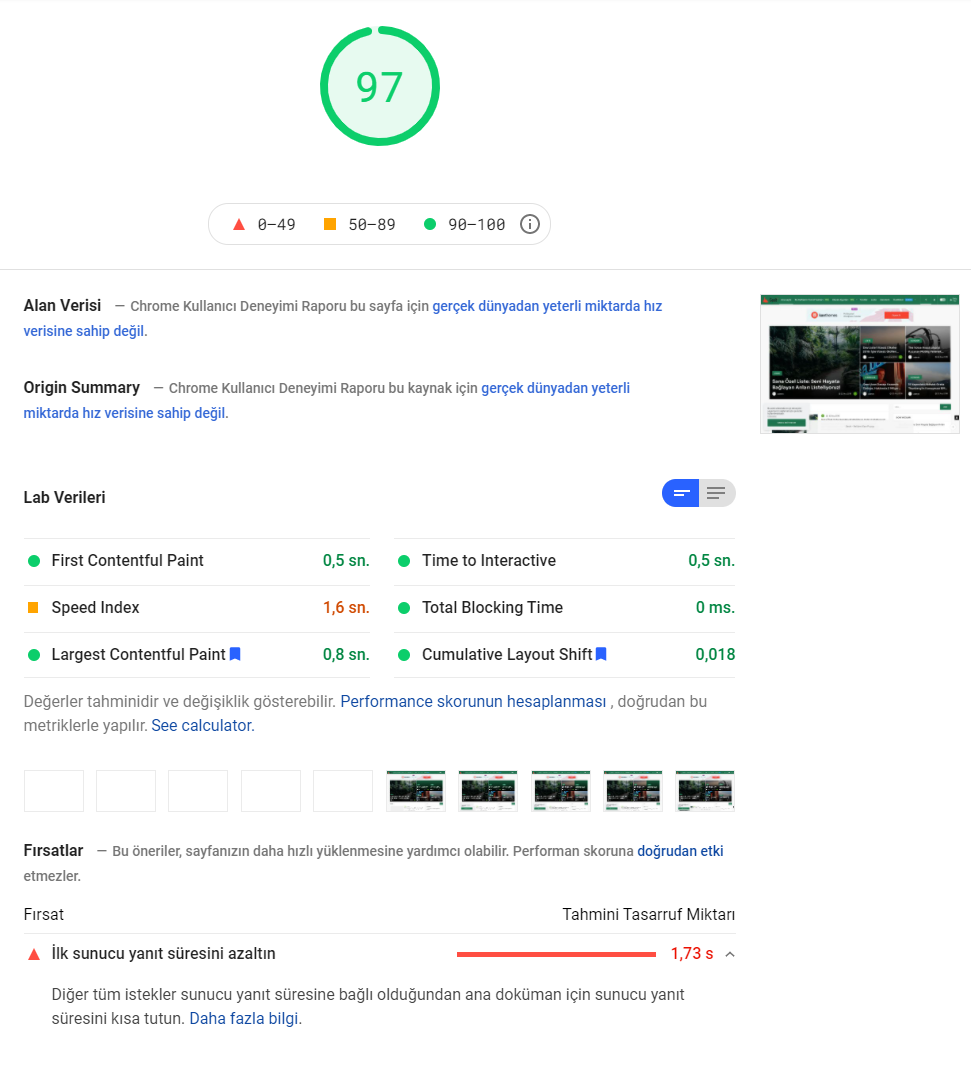Click the Total Blocking Time value 0 ms.
971x1086 pixels.
(x=715, y=607)
